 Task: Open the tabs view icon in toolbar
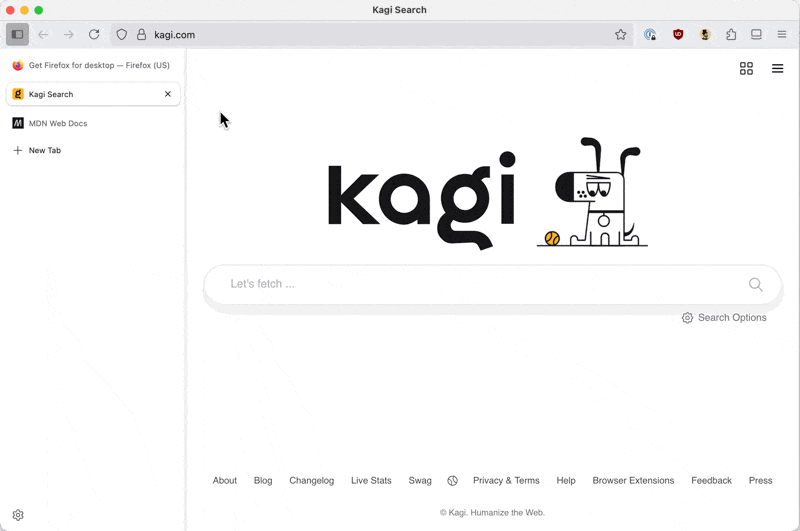[x=756, y=35]
